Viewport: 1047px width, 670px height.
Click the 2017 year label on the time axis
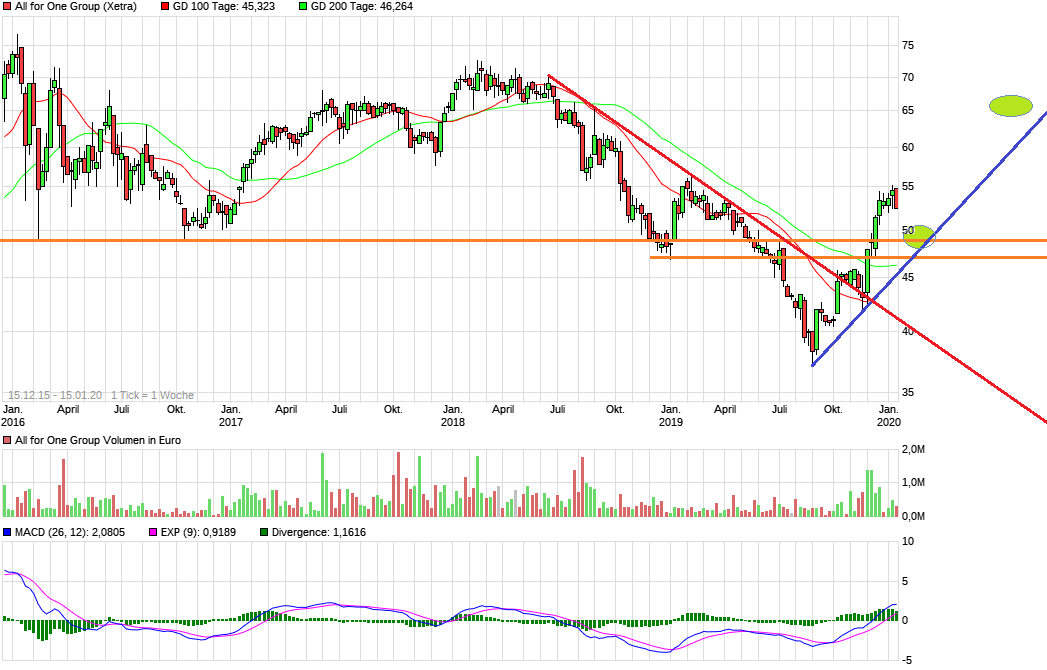click(231, 423)
